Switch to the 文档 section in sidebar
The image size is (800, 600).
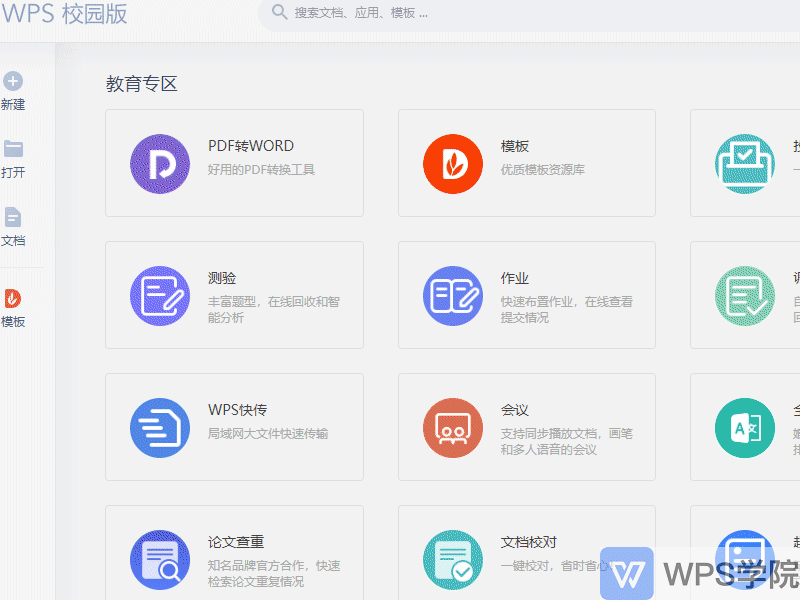pyautogui.click(x=12, y=217)
